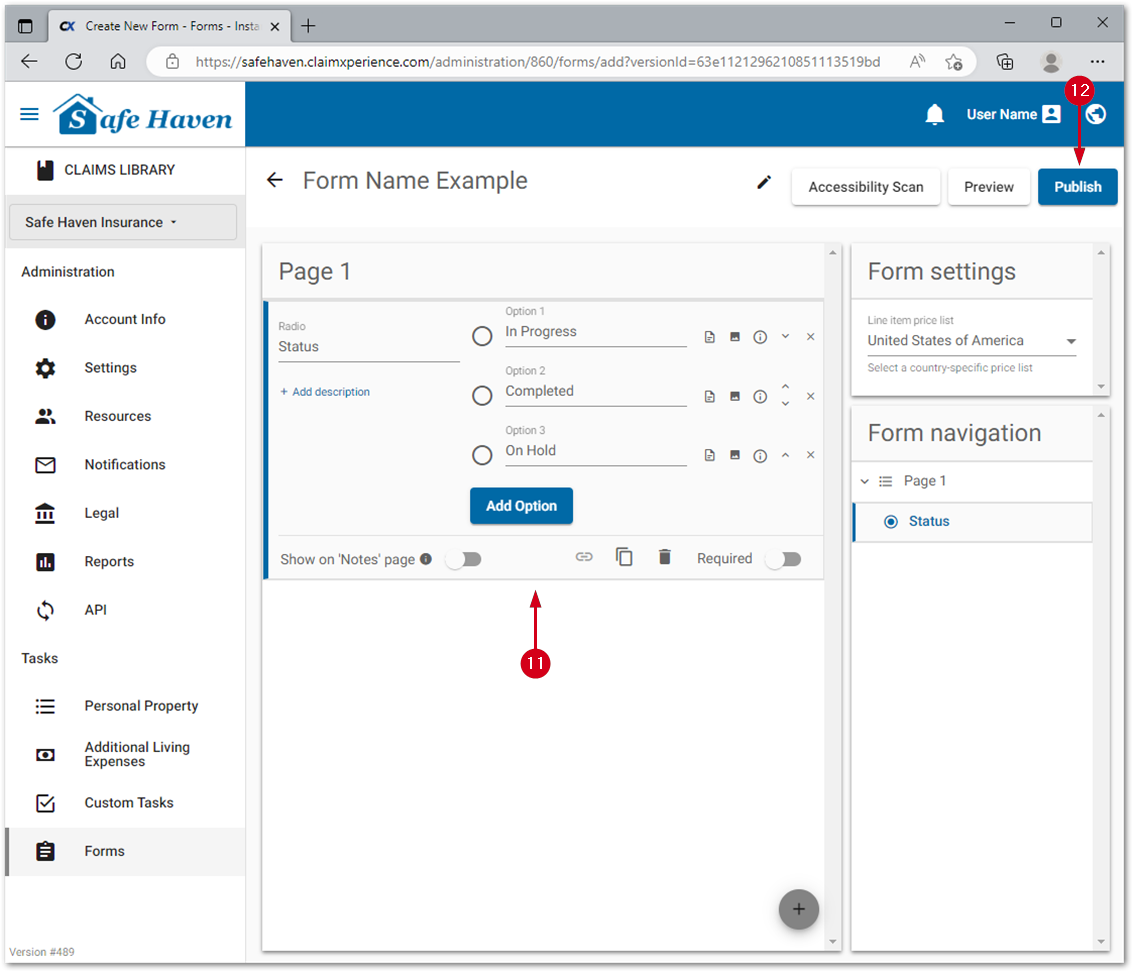Click the trash icon to delete Status question
The height and width of the screenshot is (972, 1133).
[665, 558]
